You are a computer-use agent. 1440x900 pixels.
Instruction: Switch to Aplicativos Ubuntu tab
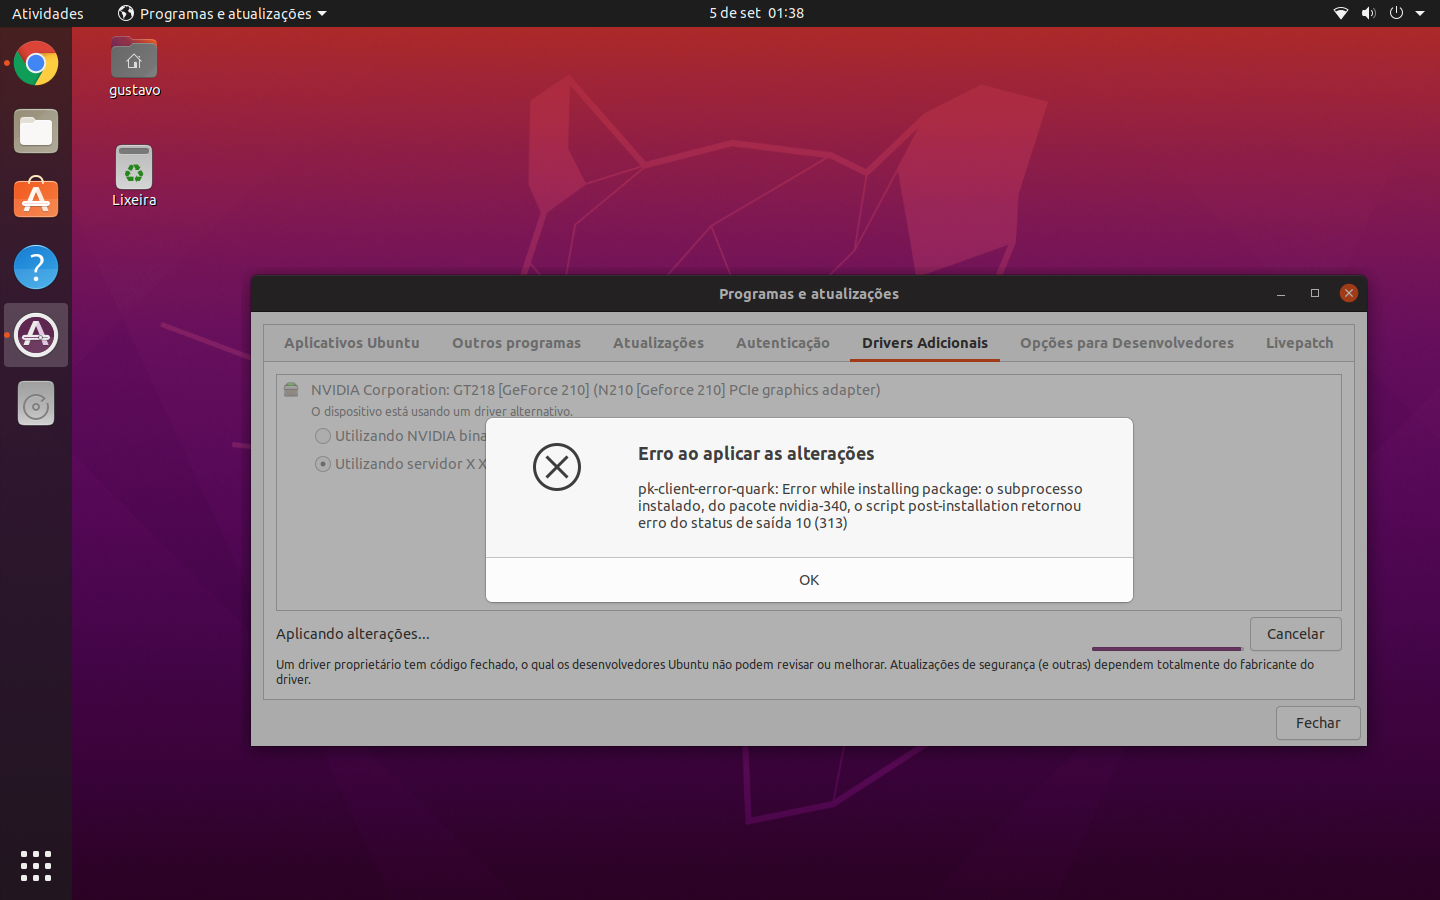coord(352,343)
